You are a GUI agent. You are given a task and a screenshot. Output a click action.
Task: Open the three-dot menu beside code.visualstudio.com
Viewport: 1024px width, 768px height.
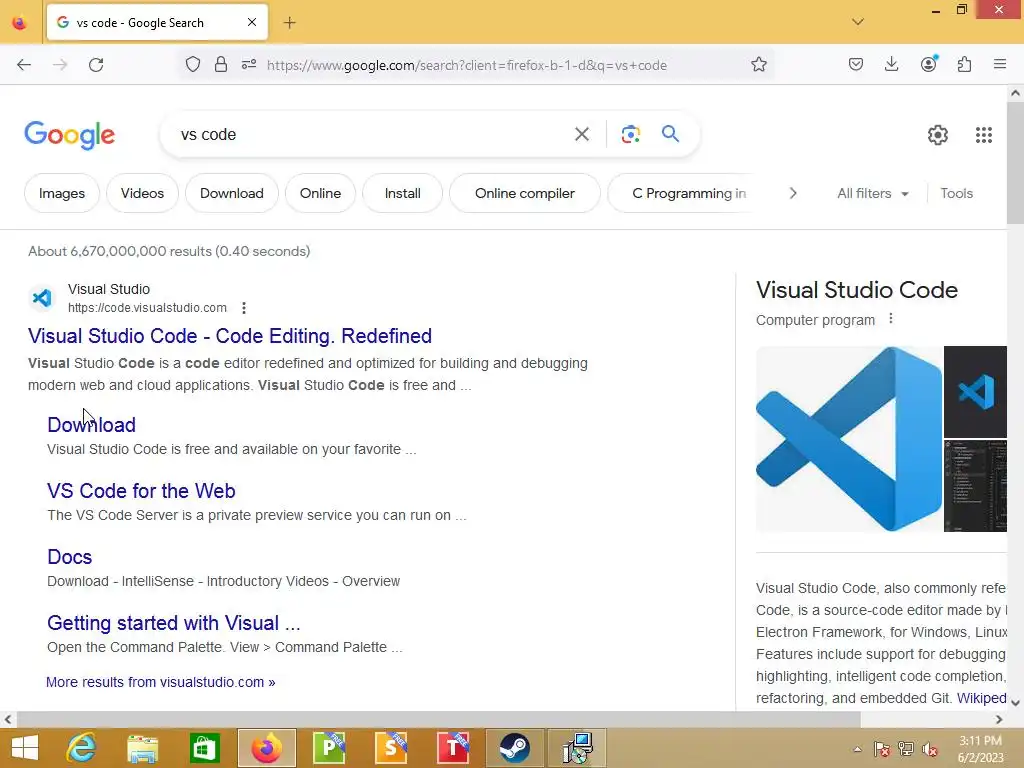pyautogui.click(x=244, y=308)
